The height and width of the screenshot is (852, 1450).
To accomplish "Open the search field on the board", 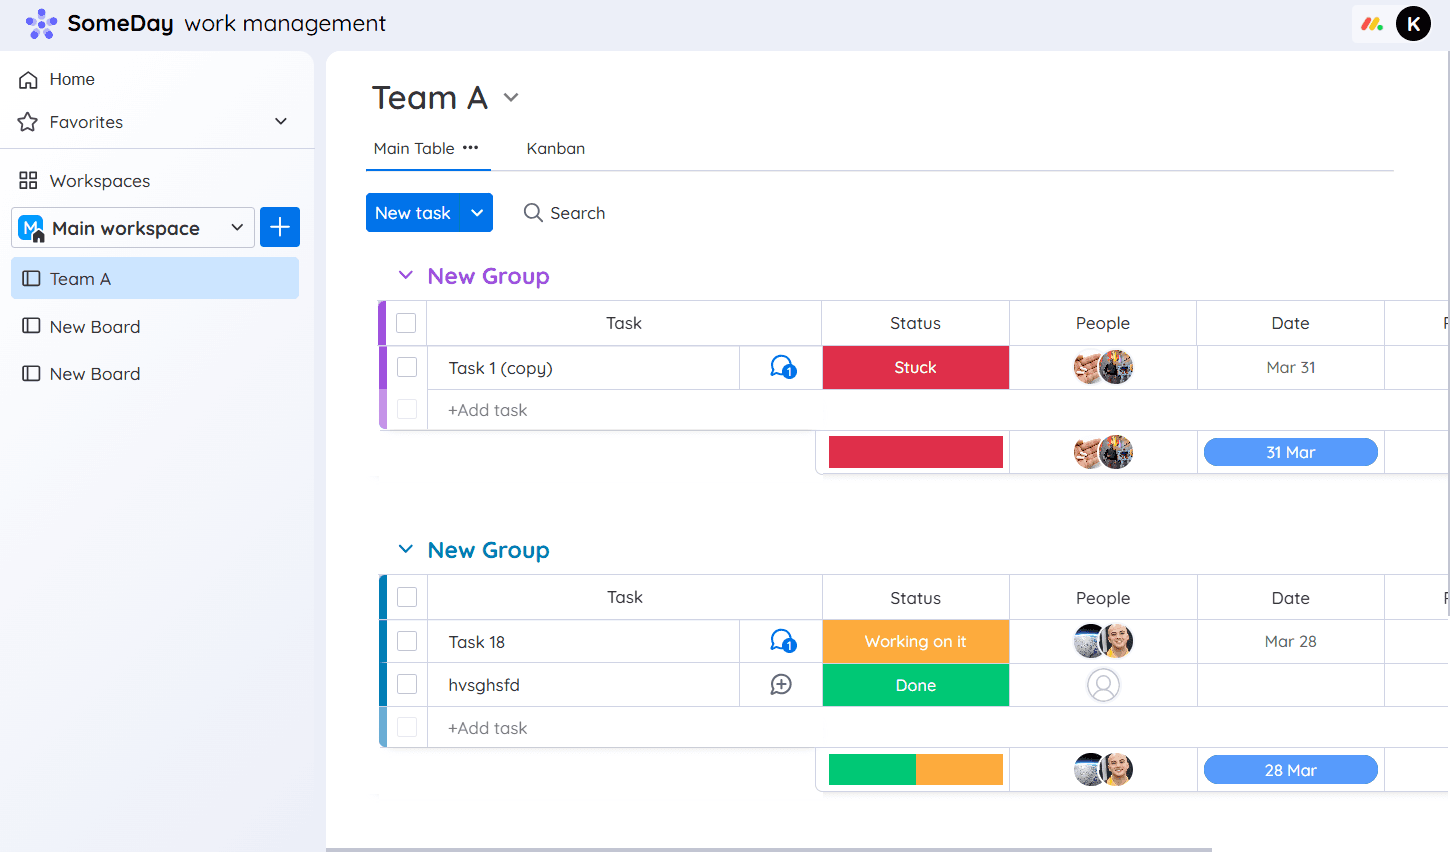I will tap(564, 212).
